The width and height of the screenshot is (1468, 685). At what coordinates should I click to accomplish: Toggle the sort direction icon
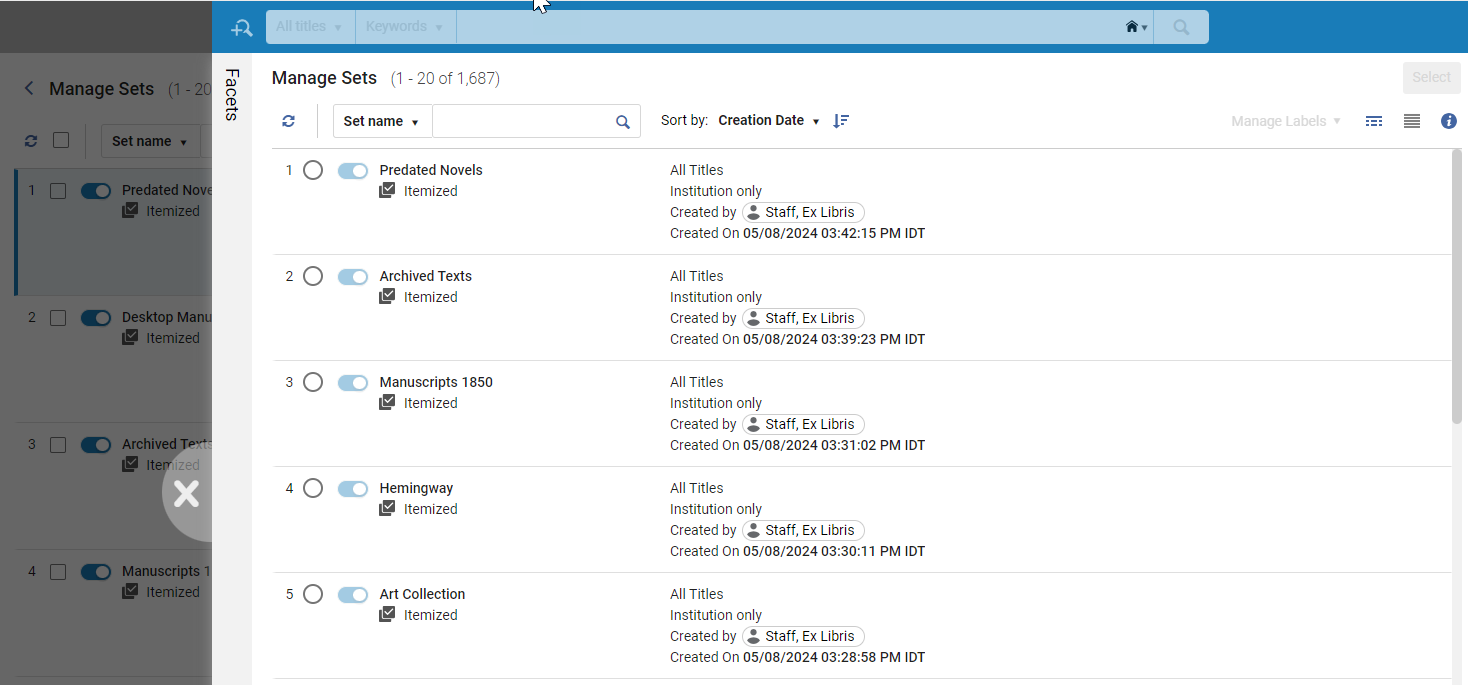coord(841,120)
